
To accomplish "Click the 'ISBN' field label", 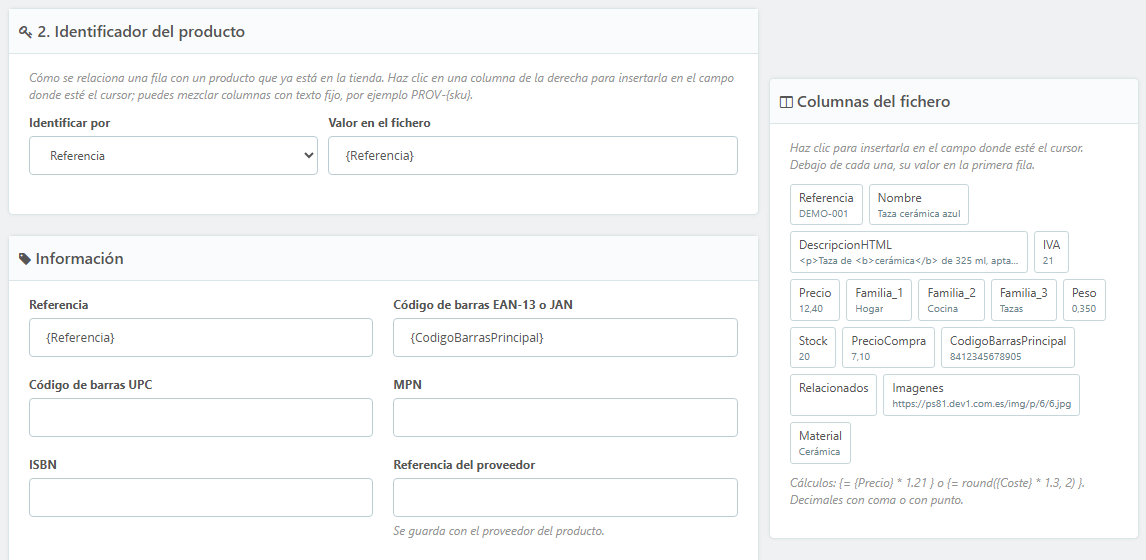I will (x=43, y=465).
